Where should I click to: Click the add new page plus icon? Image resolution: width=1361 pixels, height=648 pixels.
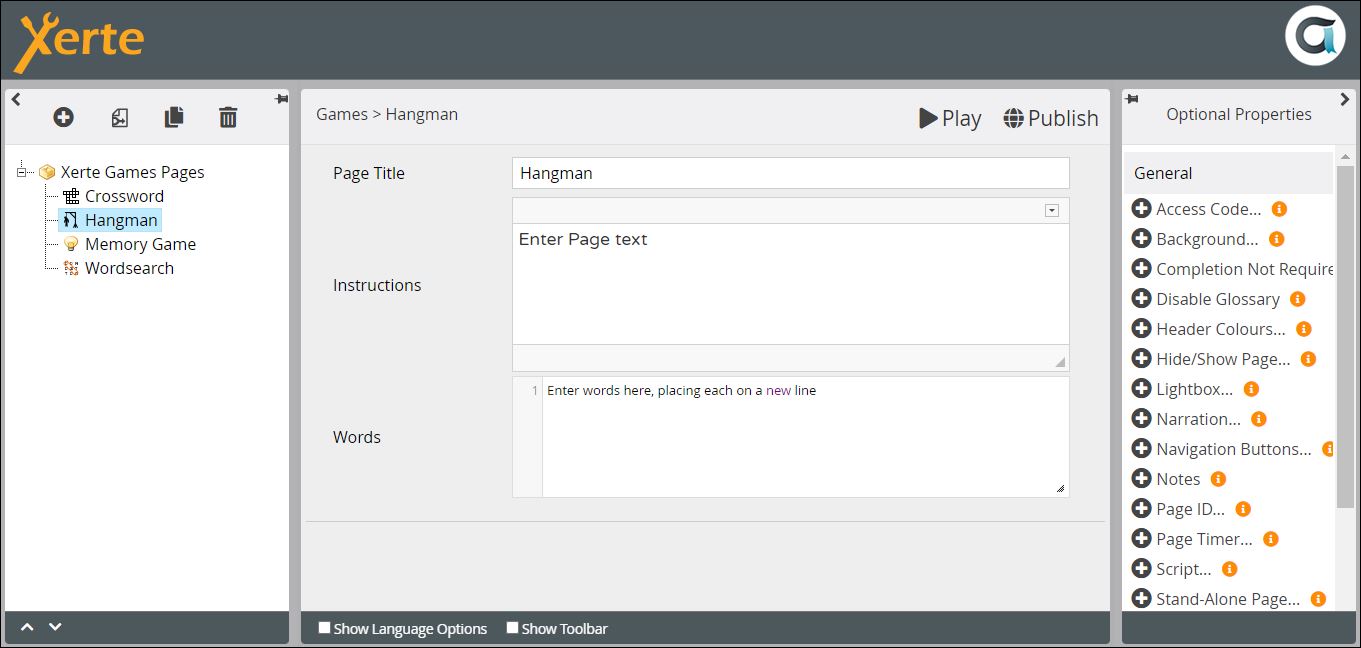click(63, 117)
